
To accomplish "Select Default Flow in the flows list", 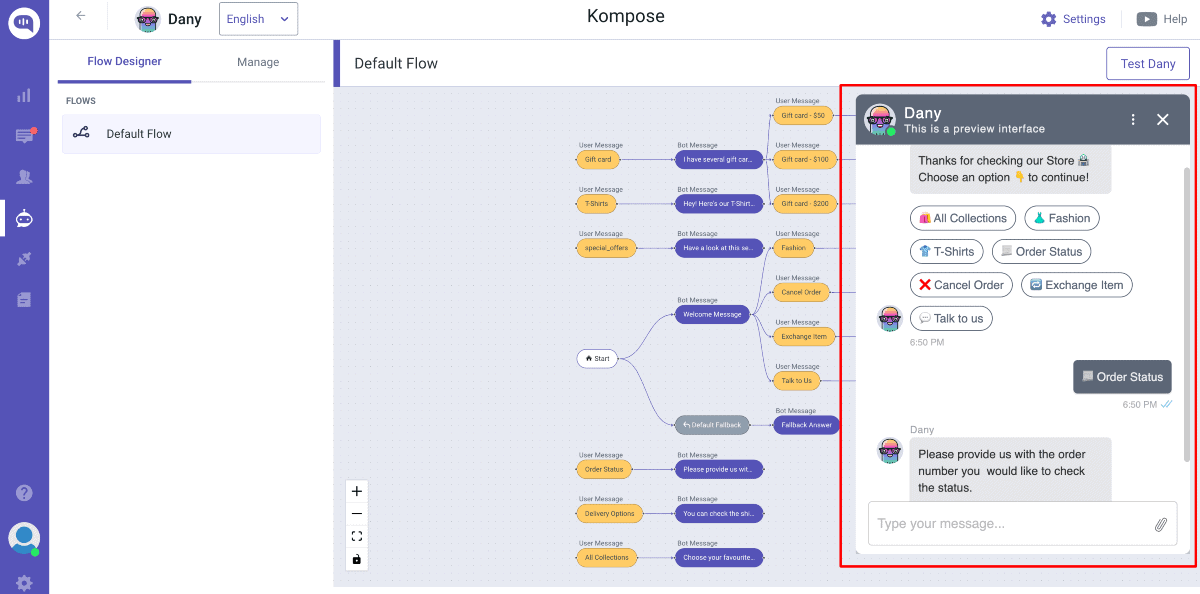I will [191, 134].
